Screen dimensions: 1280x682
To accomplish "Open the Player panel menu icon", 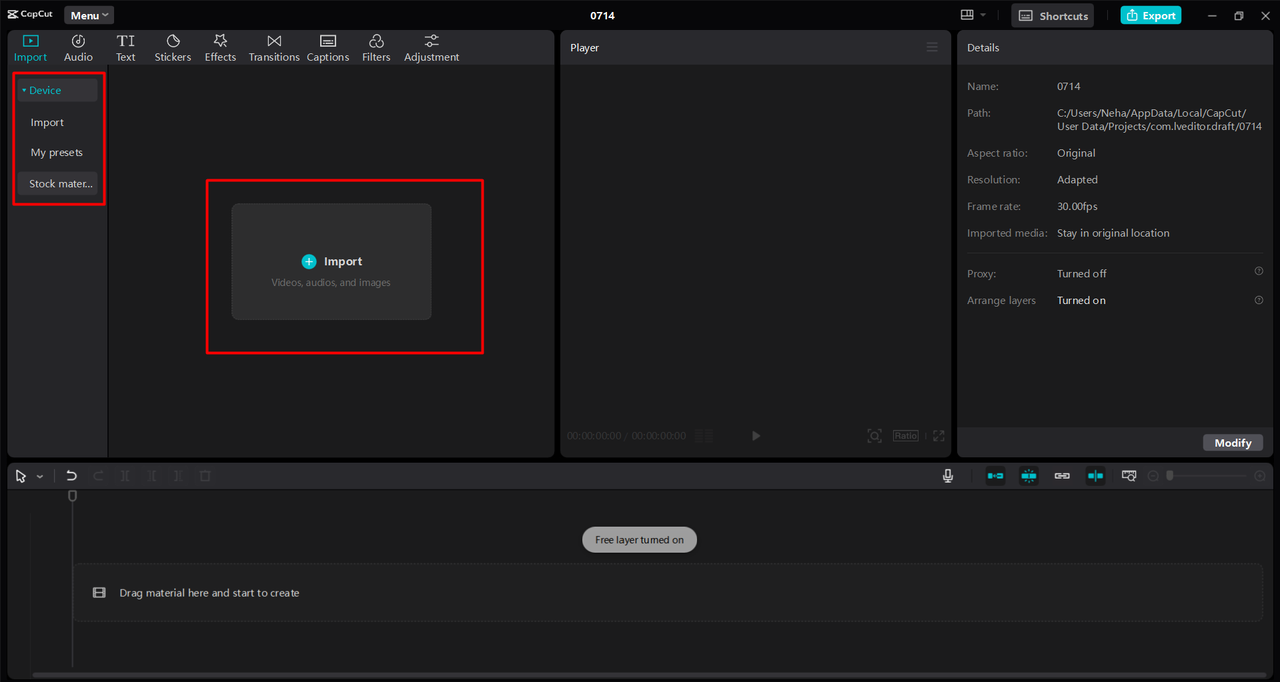I will [932, 47].
